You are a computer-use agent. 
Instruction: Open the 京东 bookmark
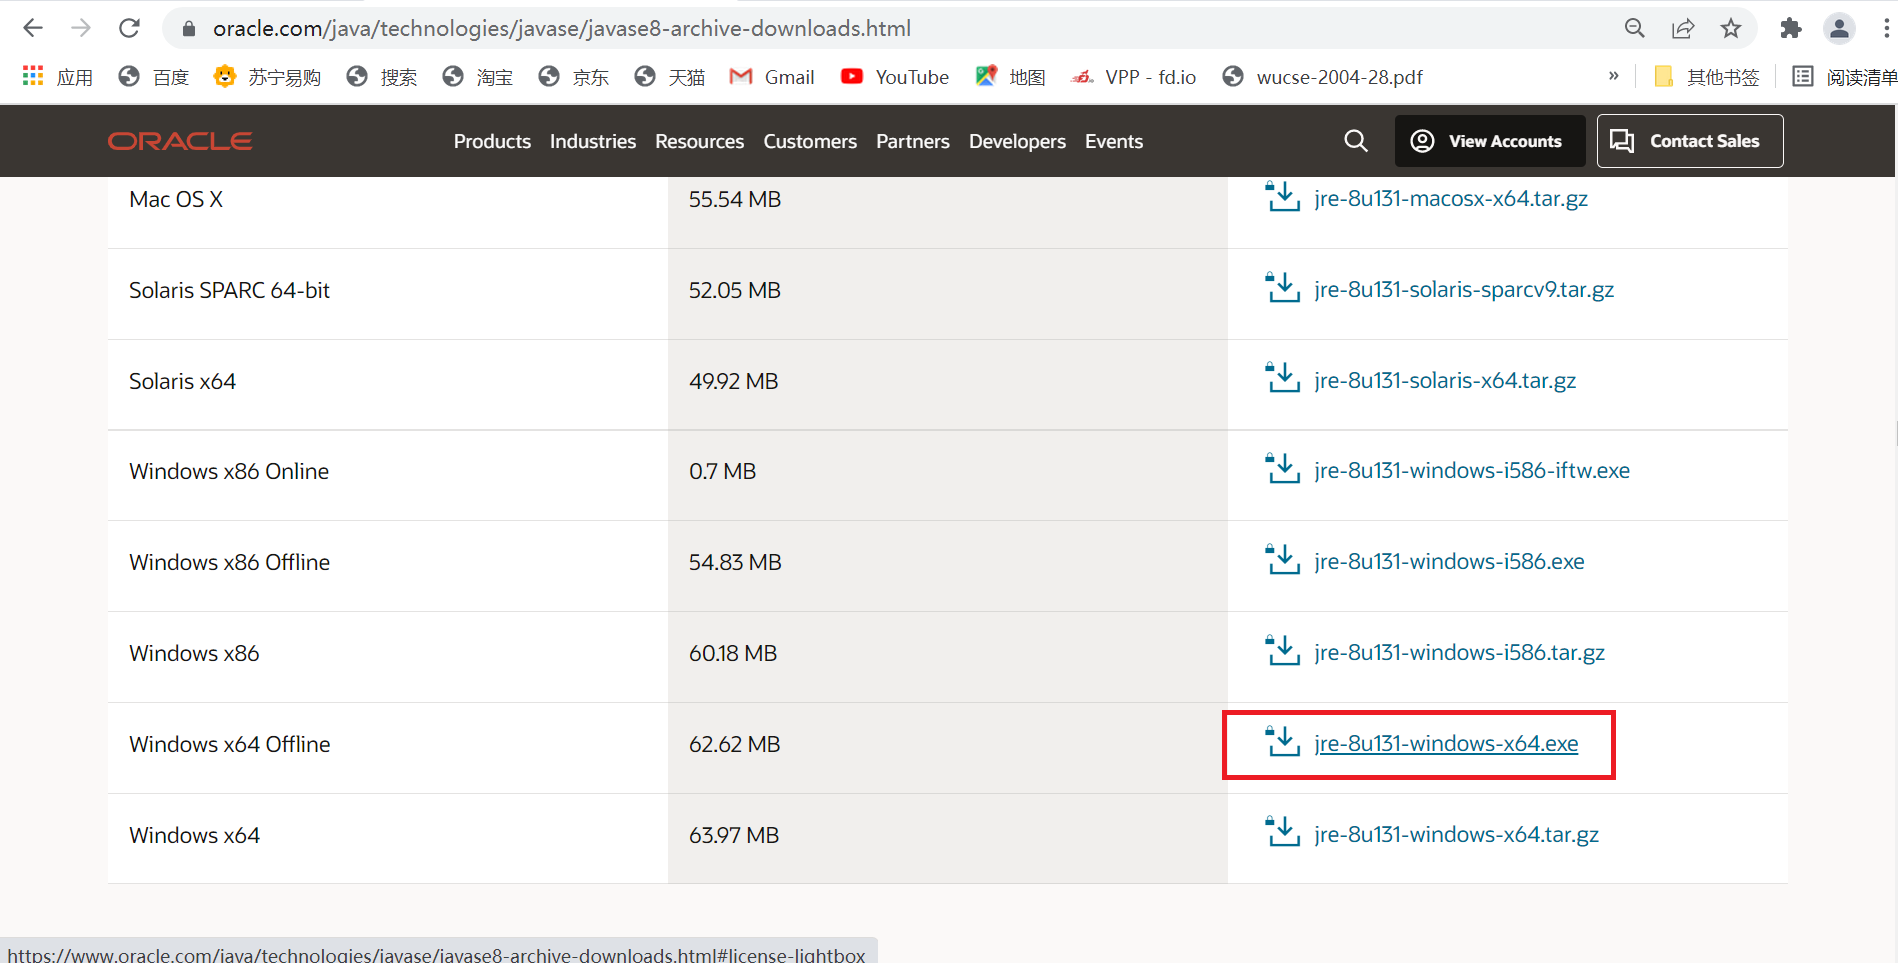(x=574, y=77)
